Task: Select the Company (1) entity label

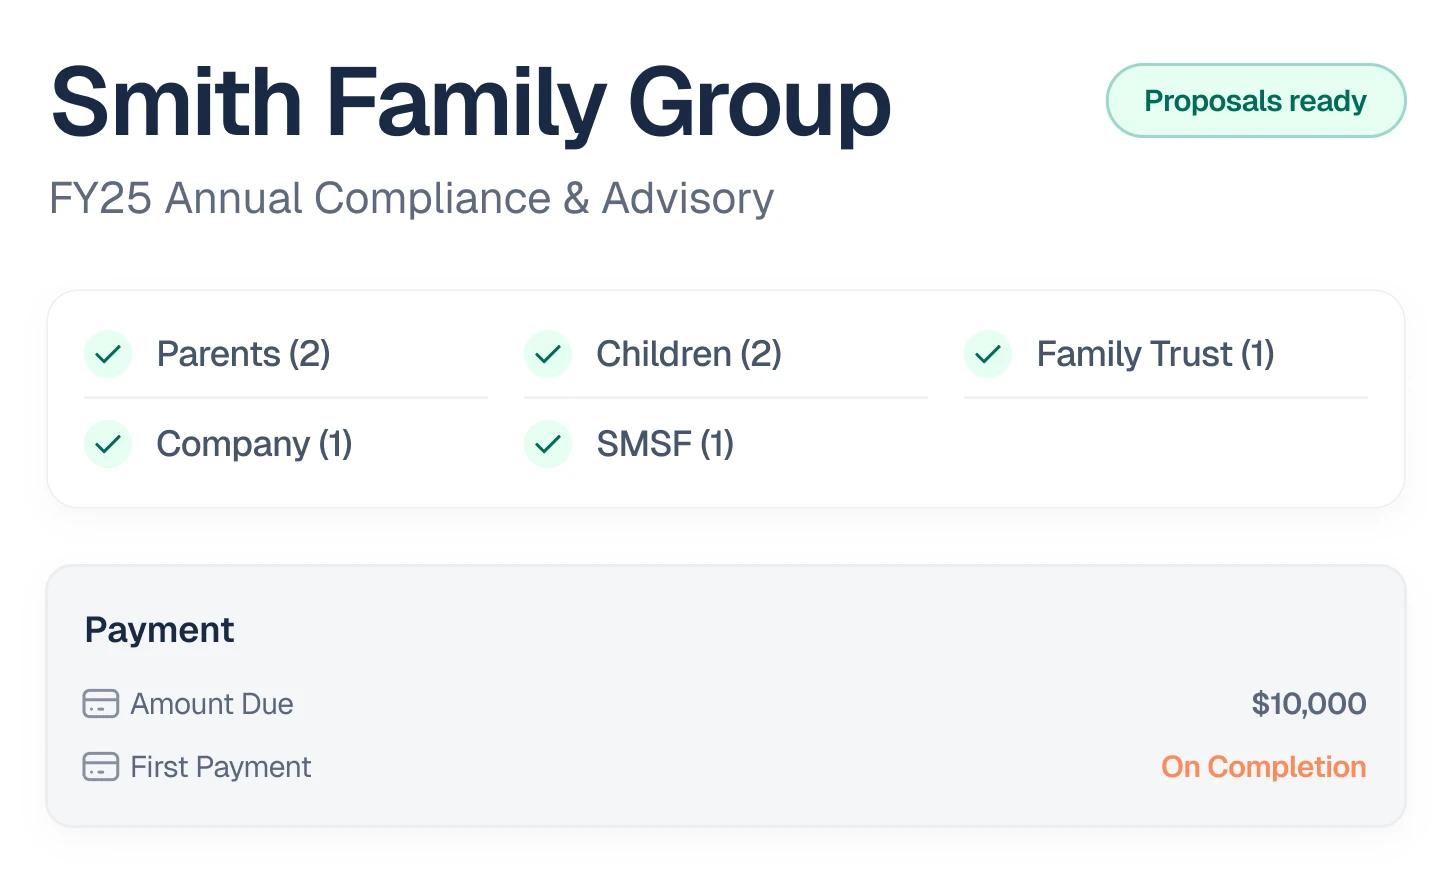Action: click(x=254, y=444)
